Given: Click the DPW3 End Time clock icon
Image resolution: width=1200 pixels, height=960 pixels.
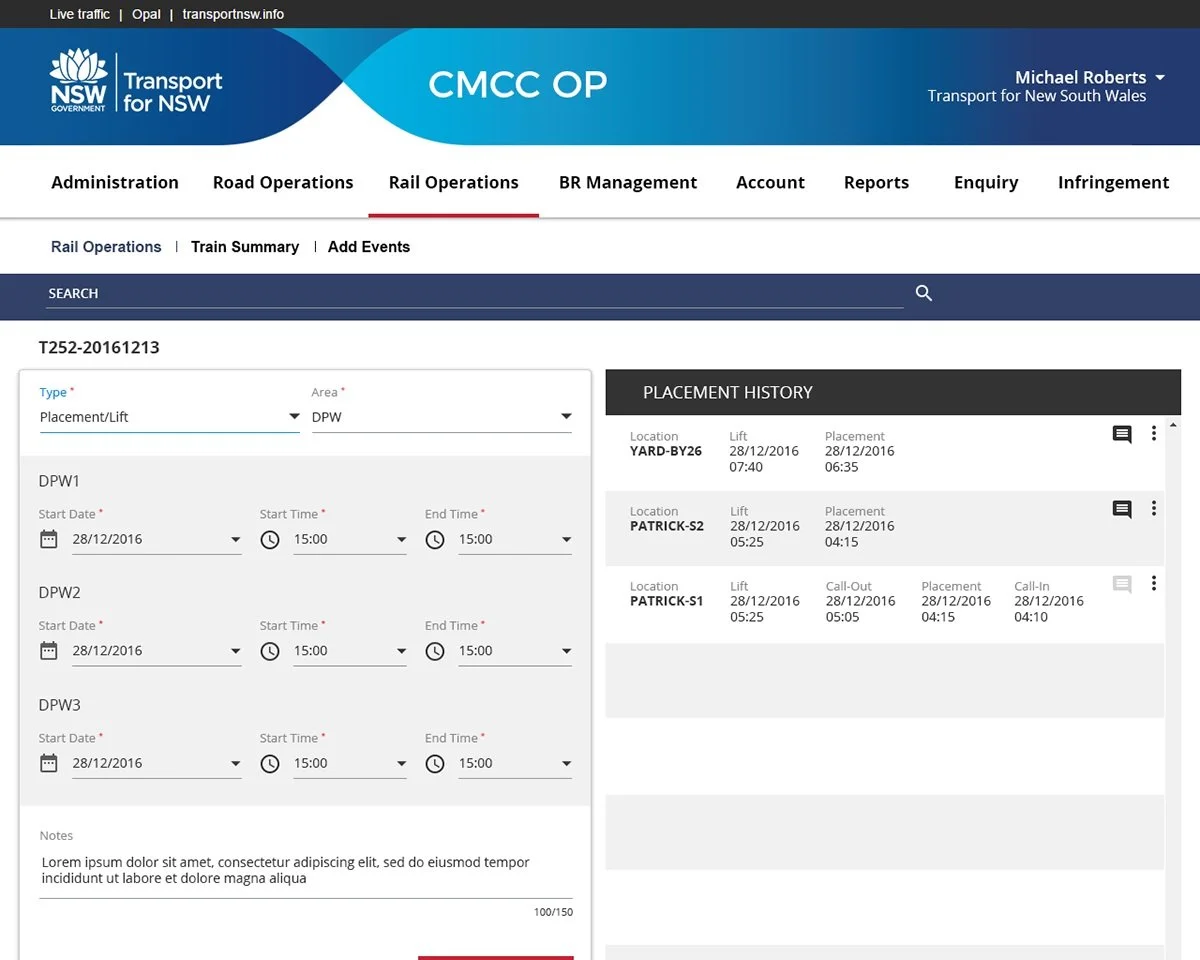Looking at the screenshot, I should point(435,763).
